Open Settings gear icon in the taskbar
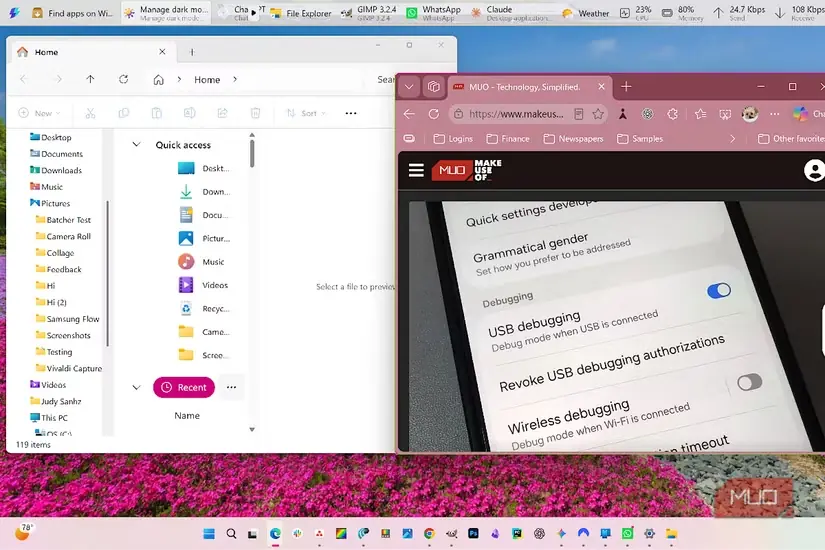The image size is (825, 550). [649, 534]
